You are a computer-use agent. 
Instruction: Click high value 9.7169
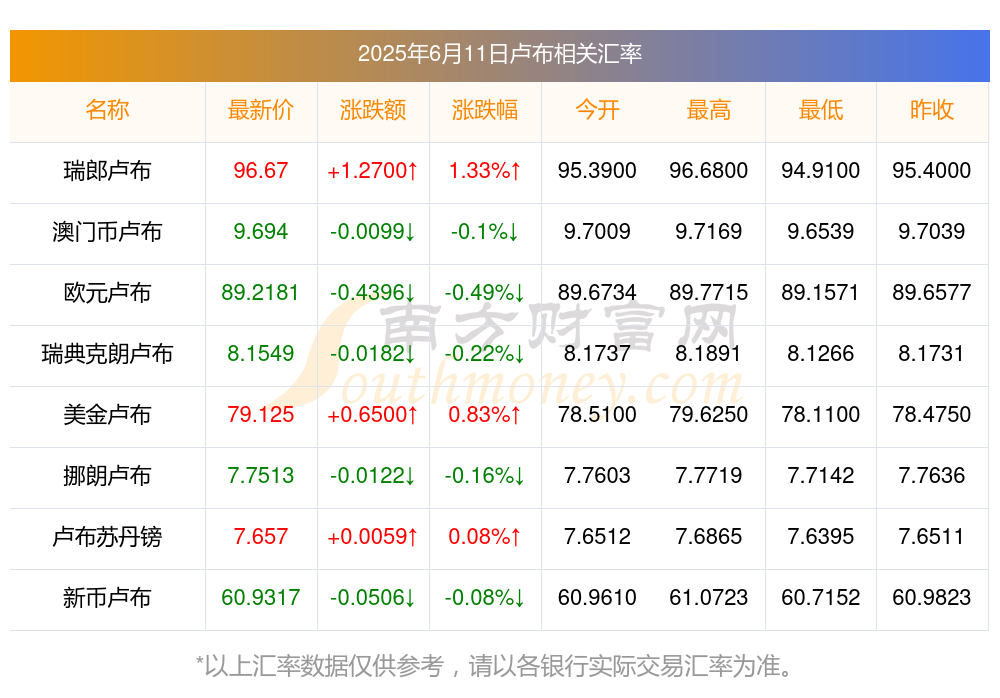coord(709,232)
